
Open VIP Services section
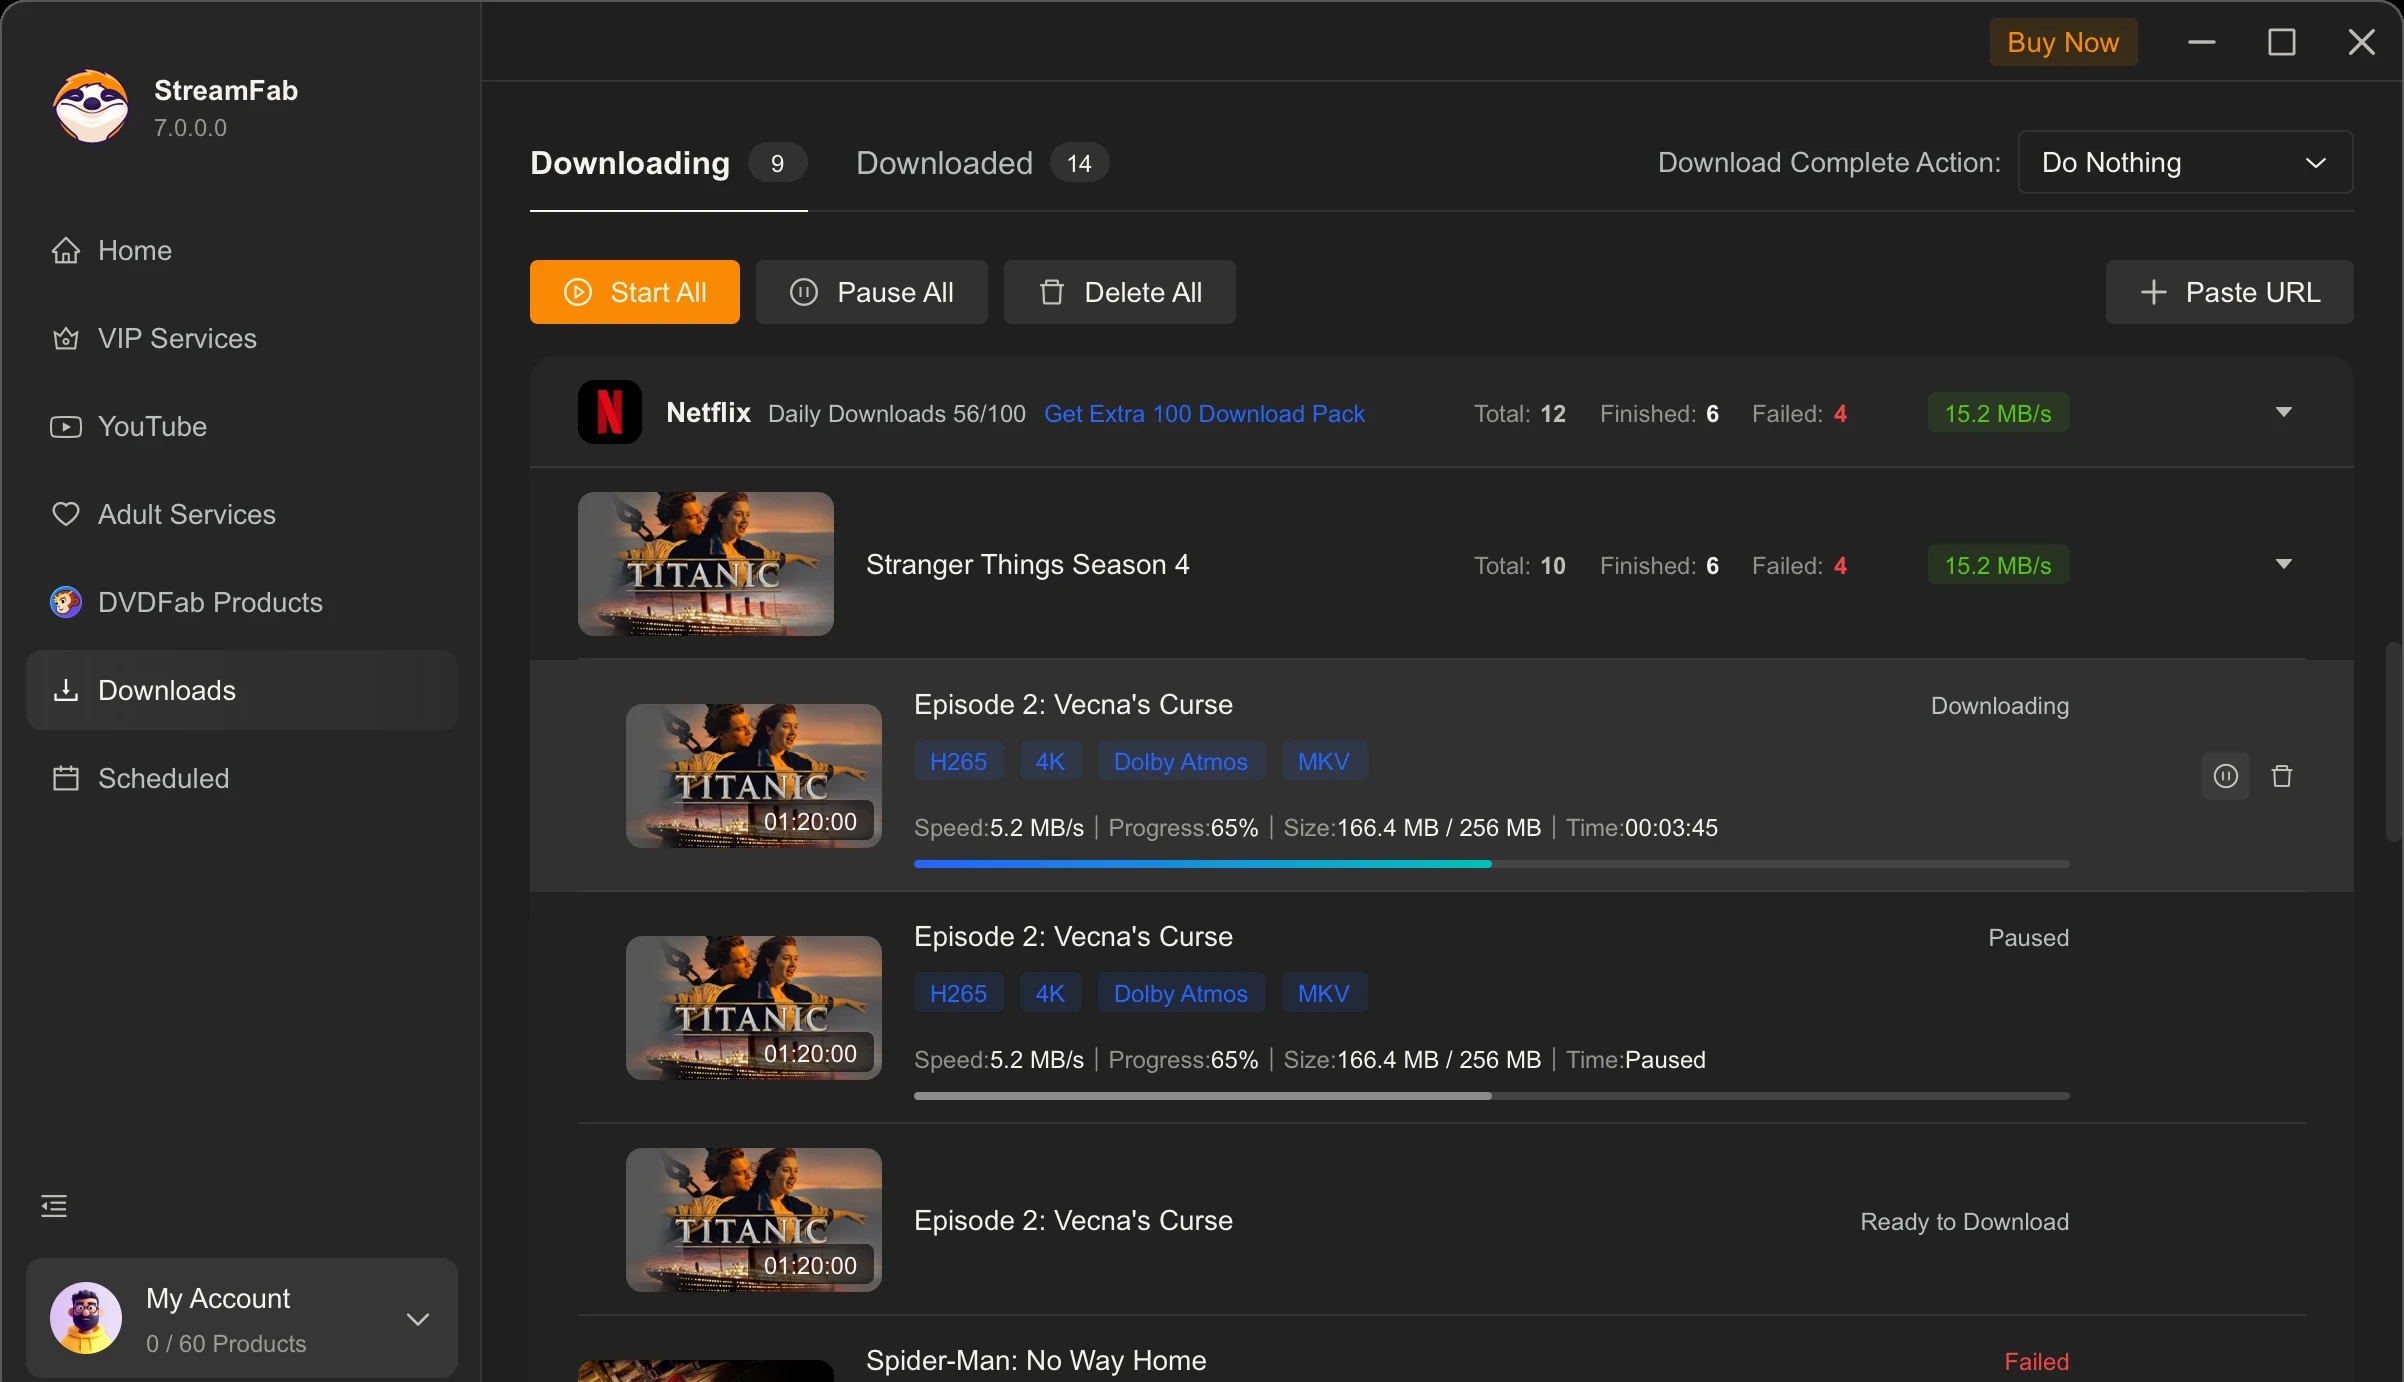(242, 338)
